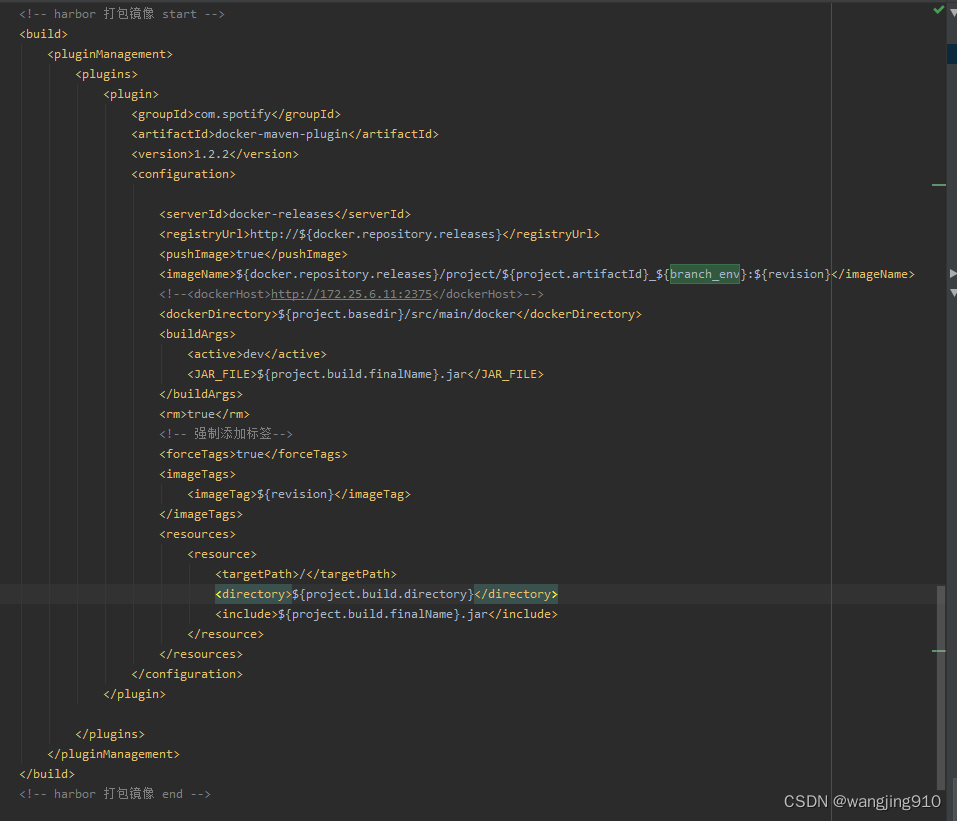Click the registryUrl line
Viewport: 957px width, 821px height.
coord(379,234)
